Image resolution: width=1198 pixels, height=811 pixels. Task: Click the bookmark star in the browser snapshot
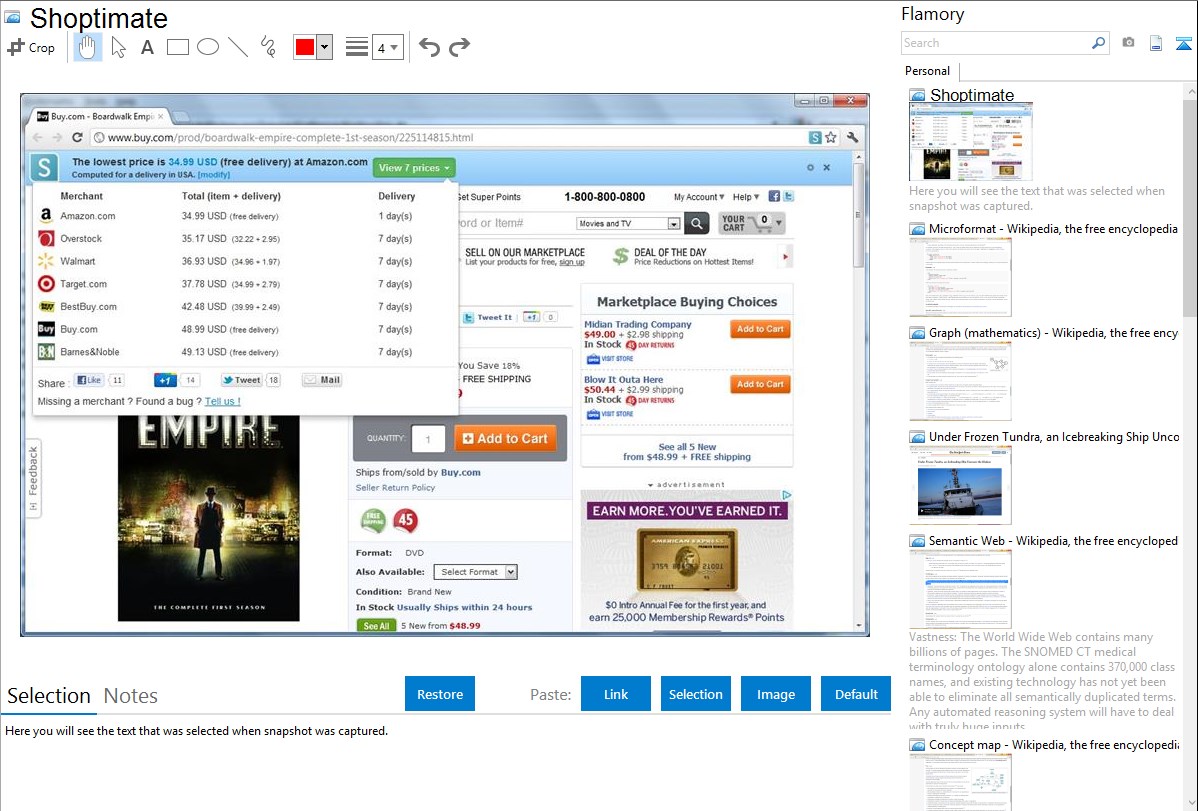click(831, 138)
